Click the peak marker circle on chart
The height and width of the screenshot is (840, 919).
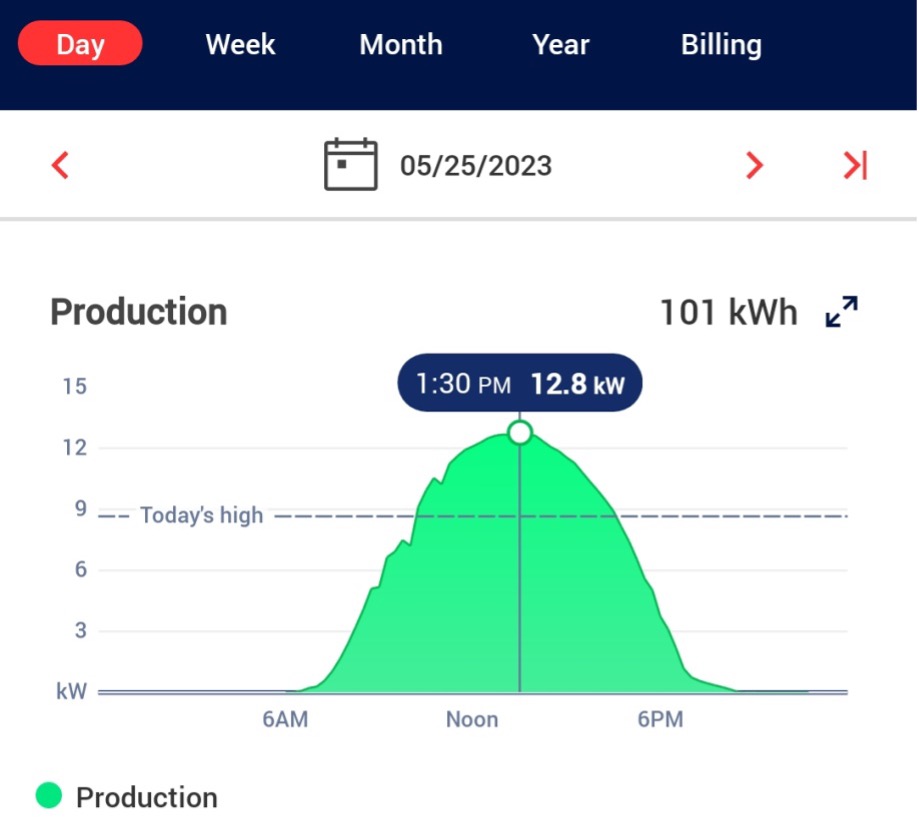tap(519, 432)
